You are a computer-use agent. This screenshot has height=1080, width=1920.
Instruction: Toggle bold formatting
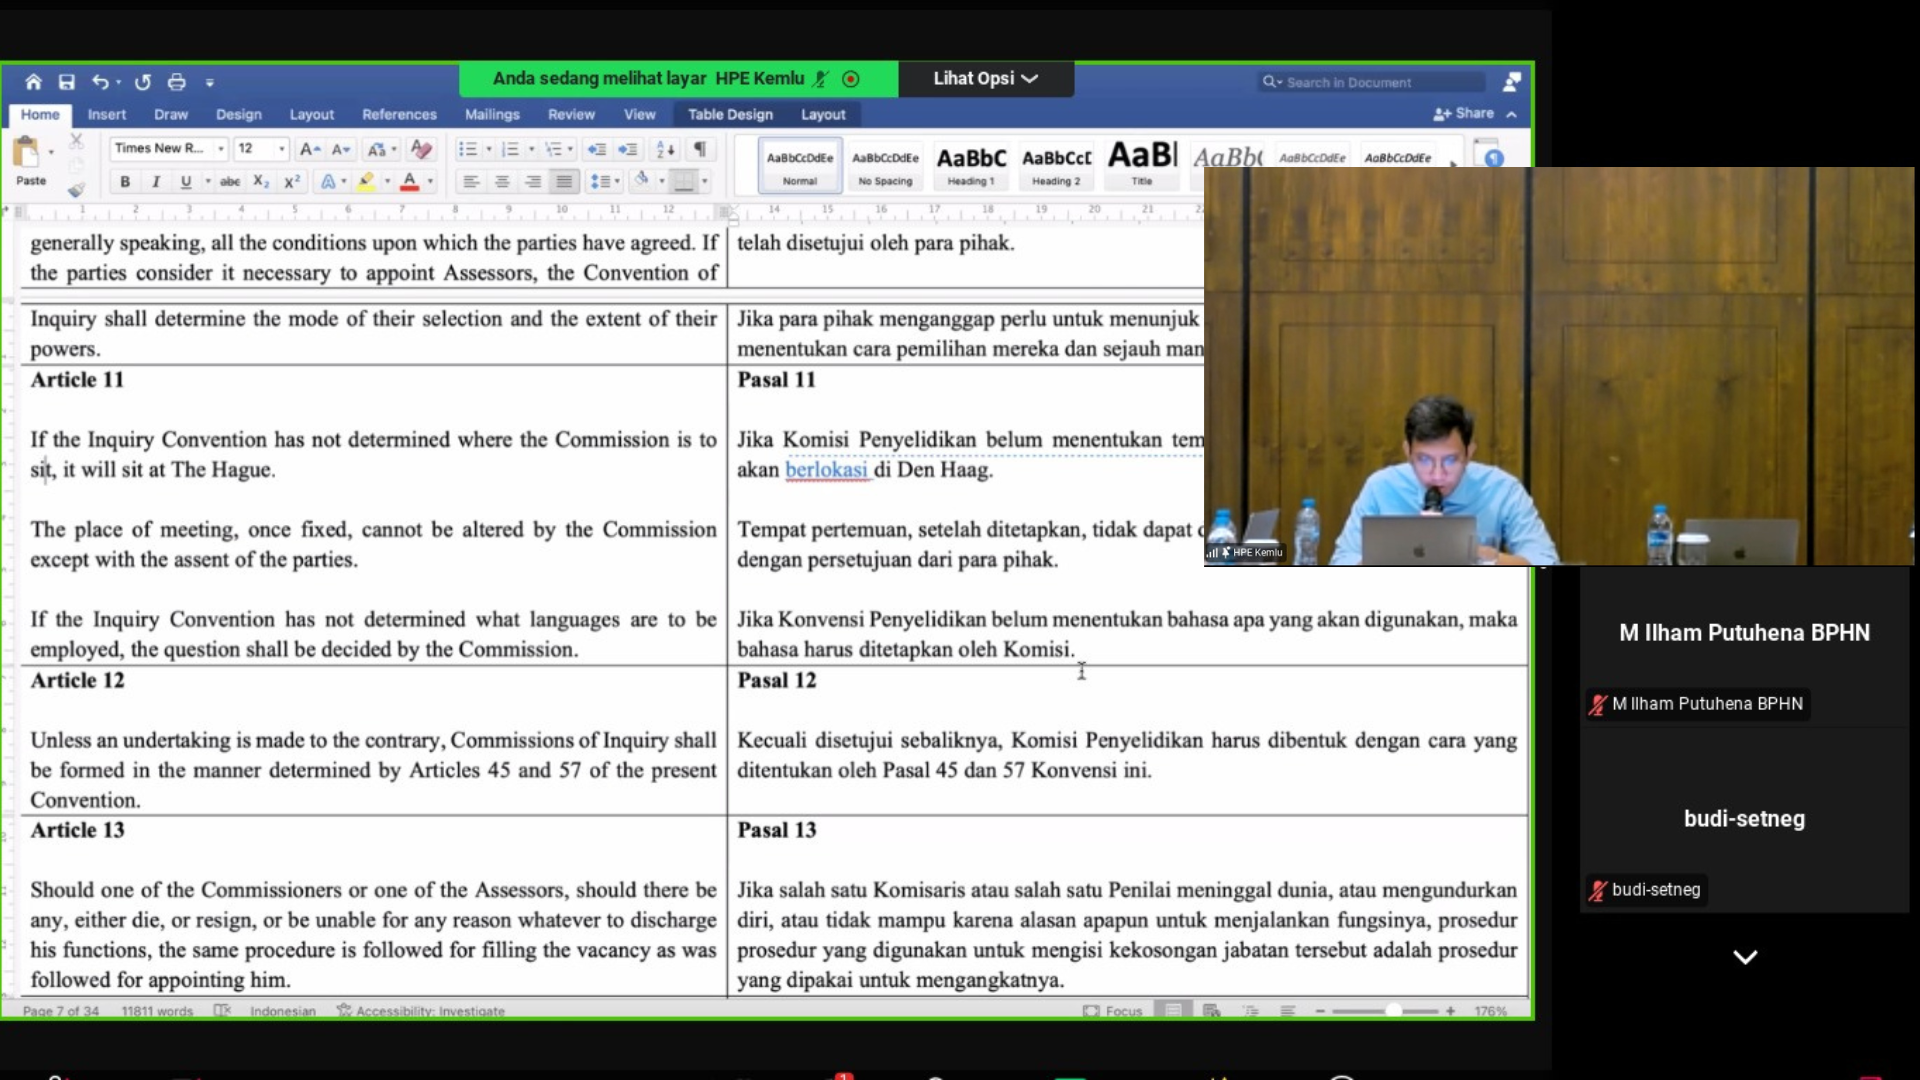point(125,181)
